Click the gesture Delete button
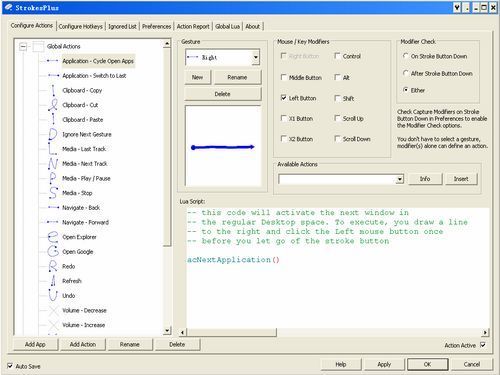Image resolution: width=500 pixels, height=375 pixels. tap(222, 94)
